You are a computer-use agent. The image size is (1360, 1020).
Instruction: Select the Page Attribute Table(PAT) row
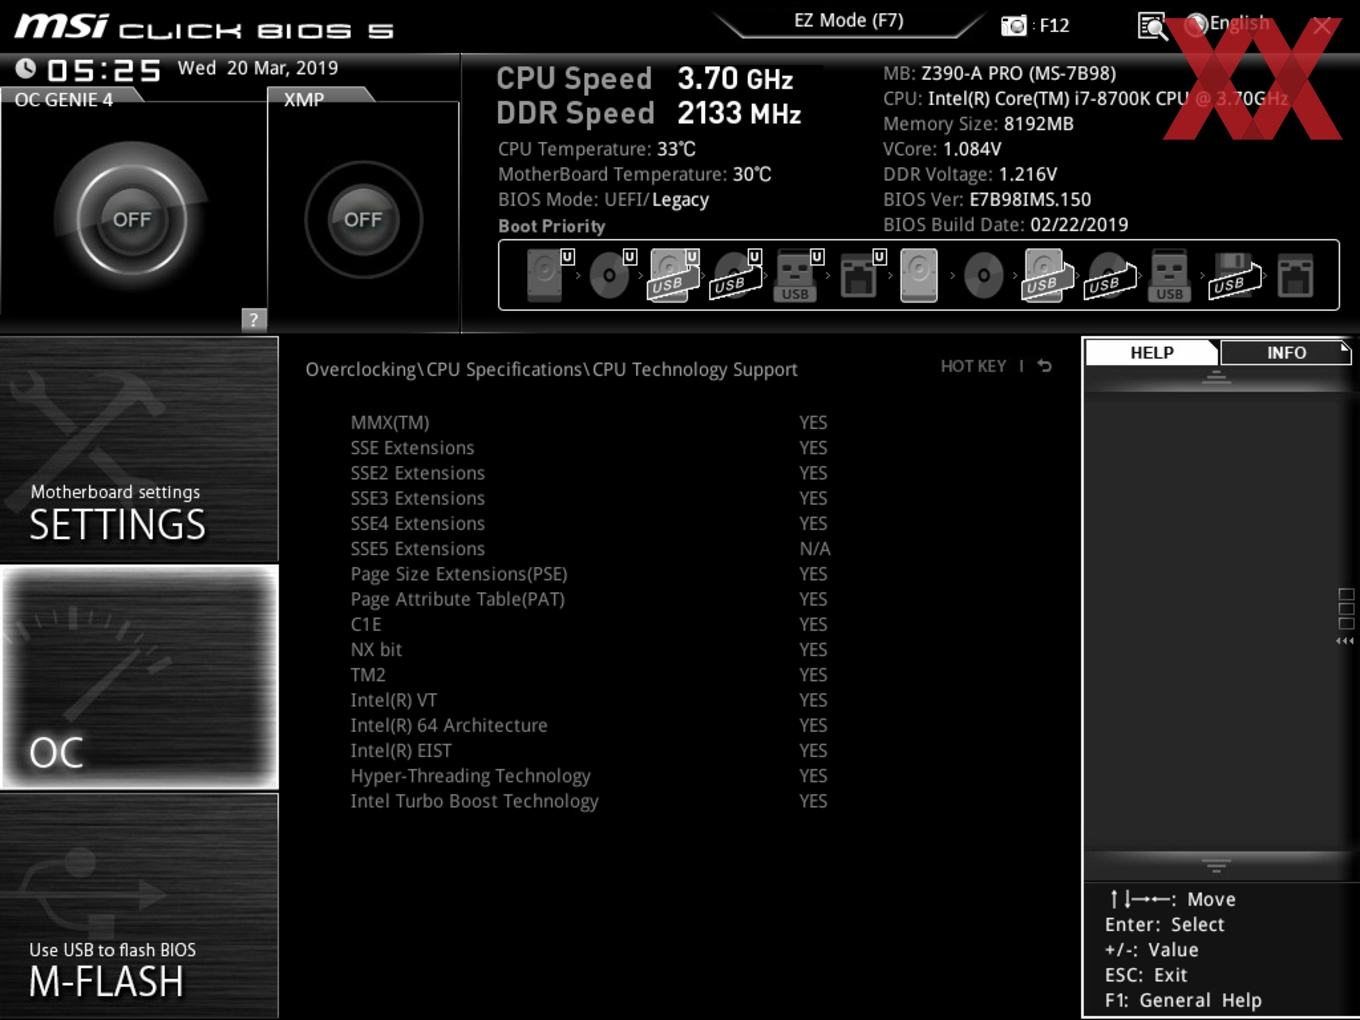[x=590, y=599]
